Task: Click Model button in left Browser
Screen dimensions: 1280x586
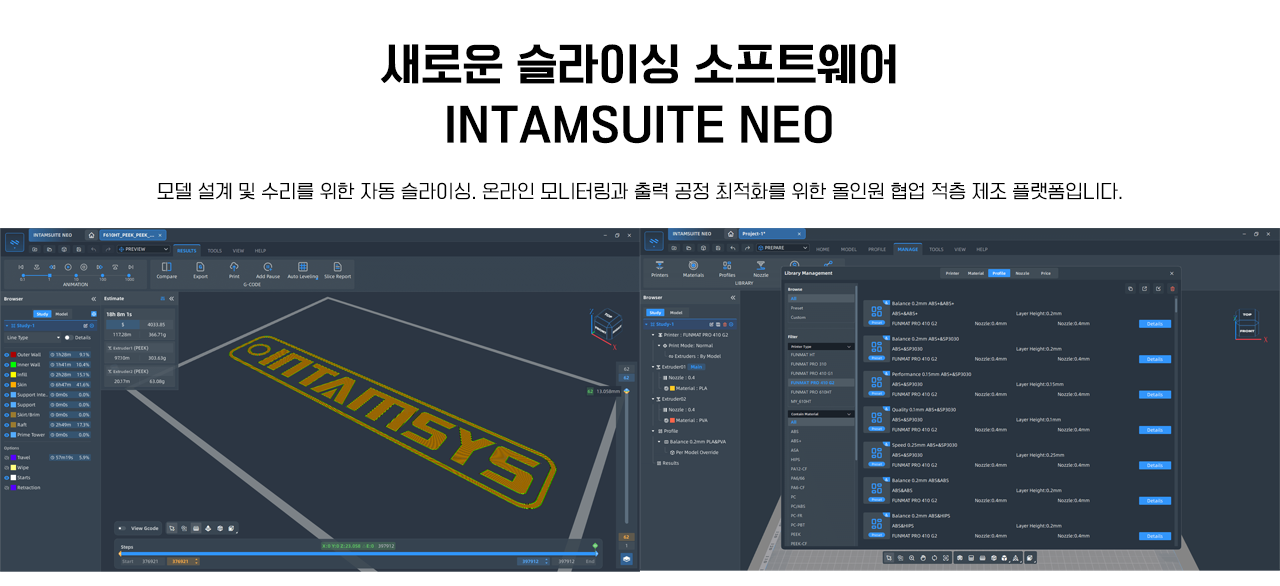Action: 61,314
